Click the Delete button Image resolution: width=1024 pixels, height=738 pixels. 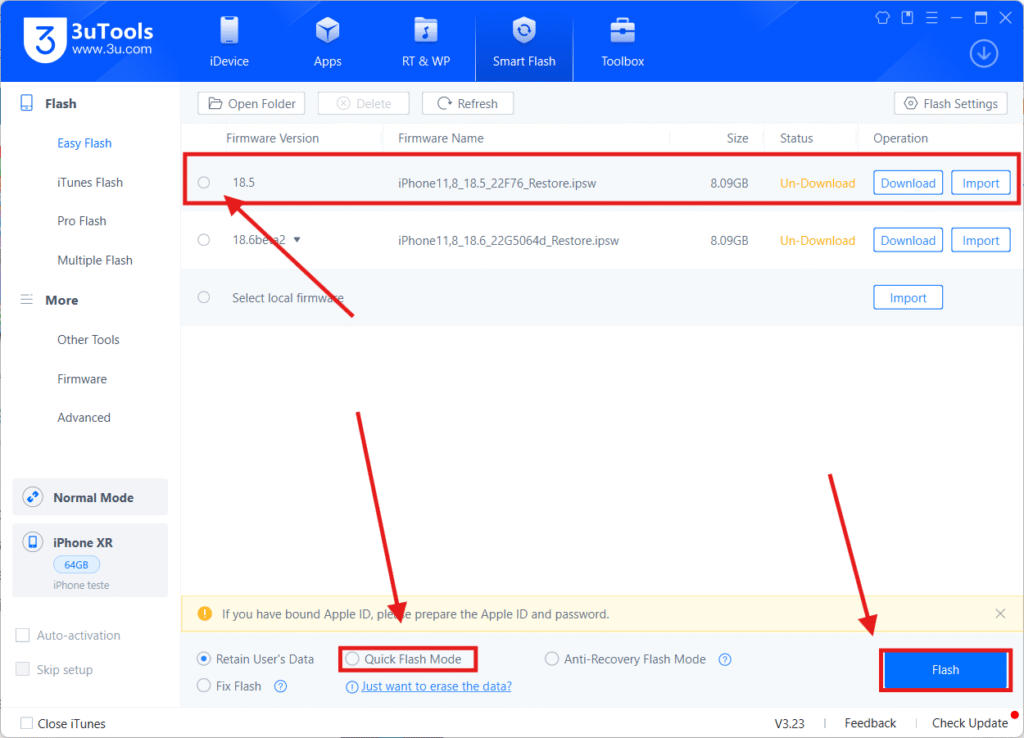(x=364, y=103)
